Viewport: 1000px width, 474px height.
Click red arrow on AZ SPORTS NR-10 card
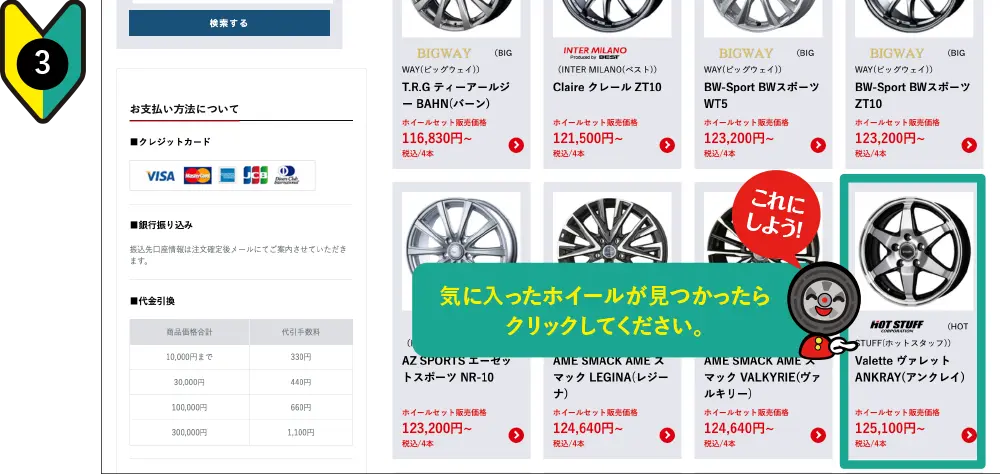(x=516, y=435)
